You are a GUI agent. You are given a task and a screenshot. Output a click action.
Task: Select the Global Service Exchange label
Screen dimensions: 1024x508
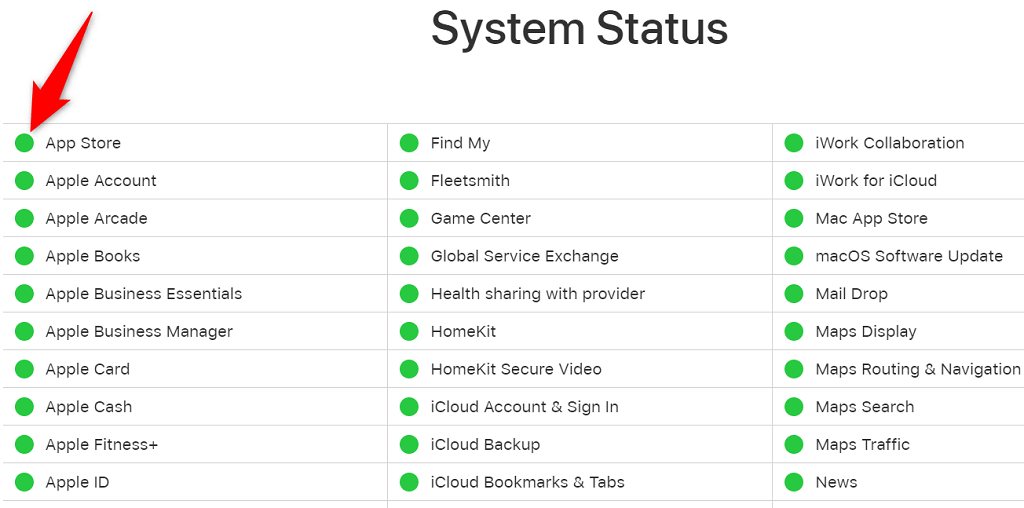[x=524, y=256]
